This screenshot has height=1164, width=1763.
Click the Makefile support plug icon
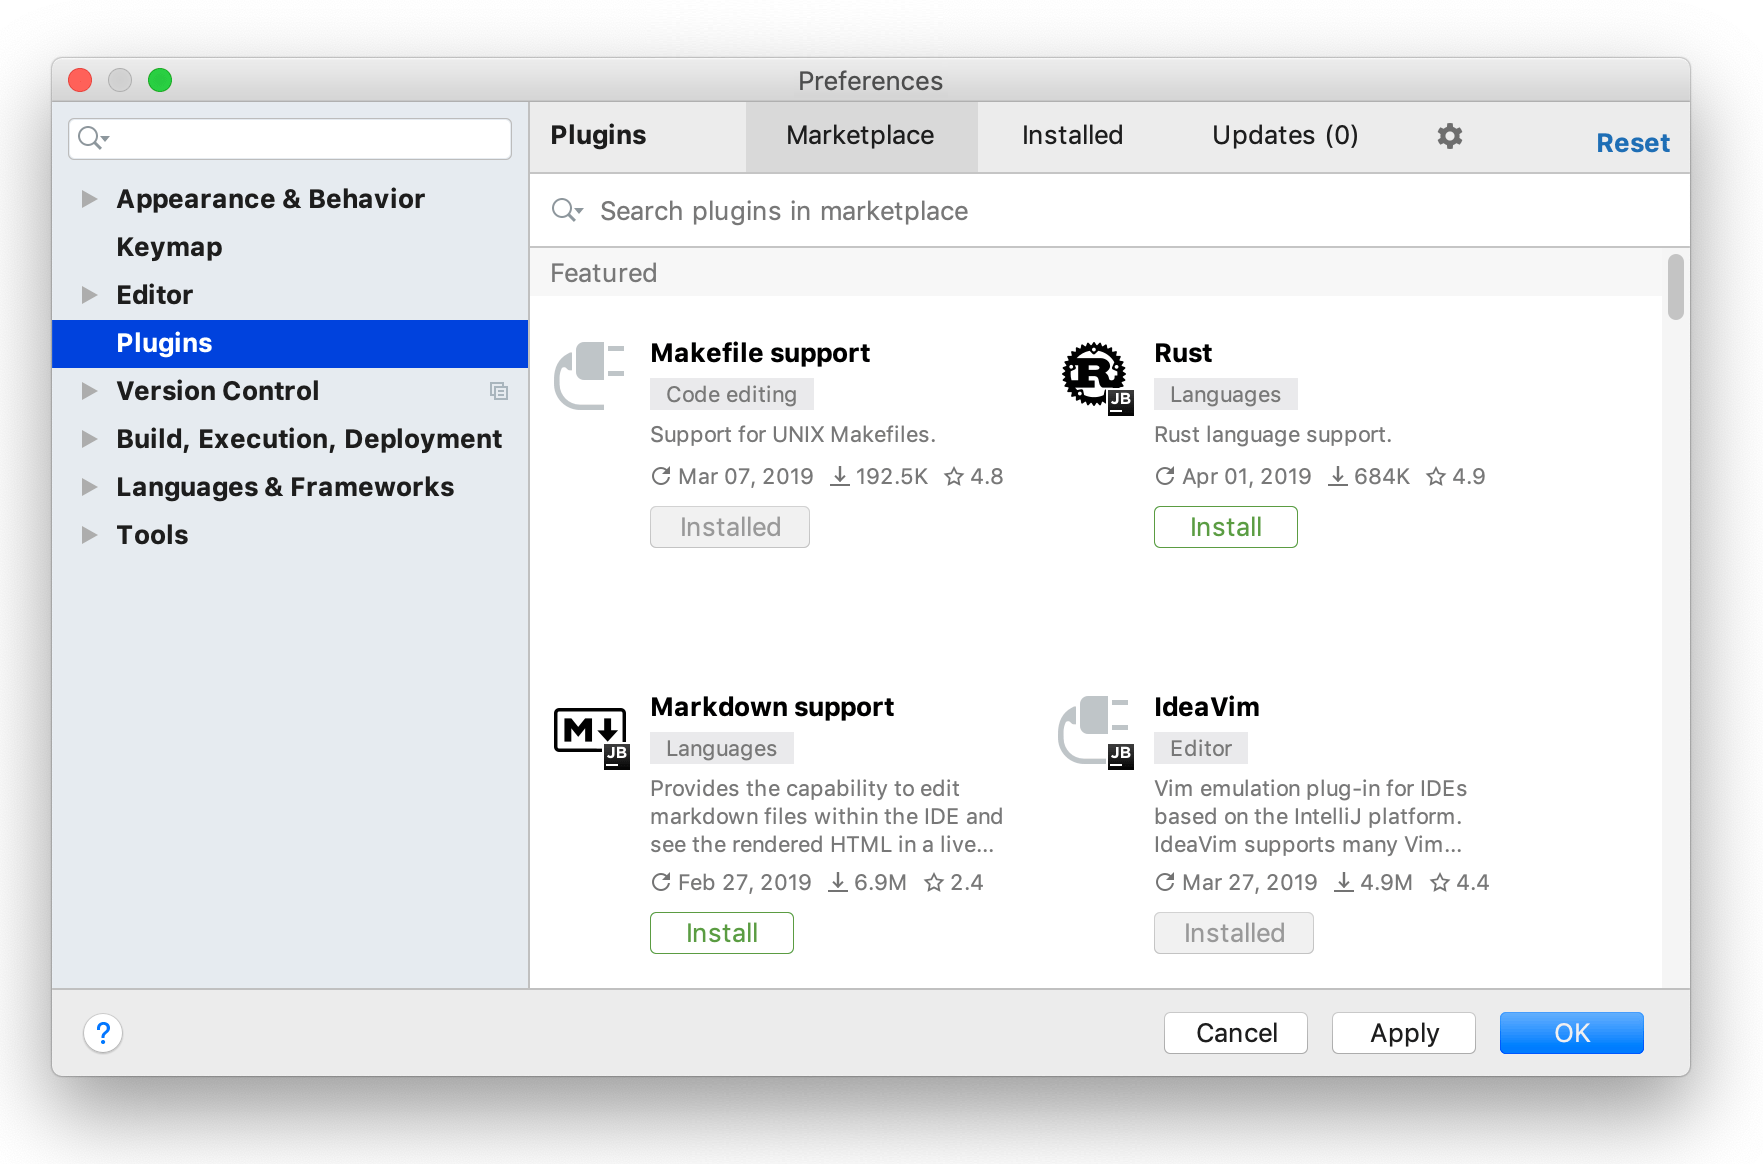pyautogui.click(x=590, y=376)
